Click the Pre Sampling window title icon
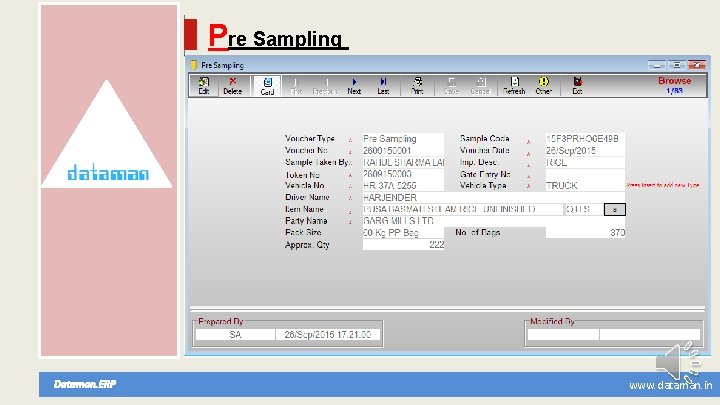720x405 pixels. [x=194, y=65]
